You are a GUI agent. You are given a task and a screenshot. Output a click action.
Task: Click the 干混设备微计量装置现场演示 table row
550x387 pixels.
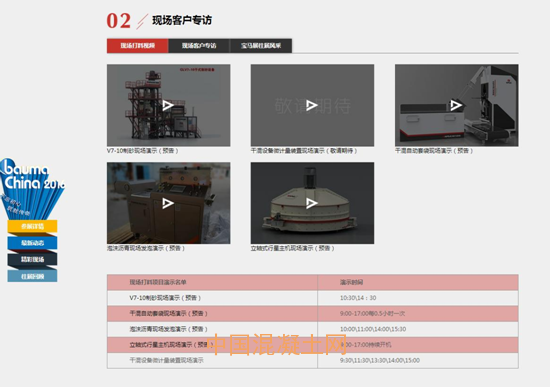coord(313,360)
